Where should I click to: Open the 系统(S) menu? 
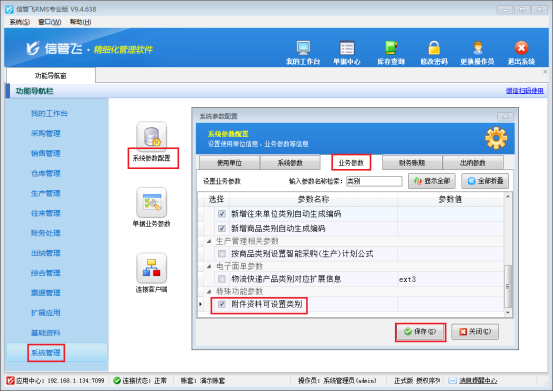point(19,22)
